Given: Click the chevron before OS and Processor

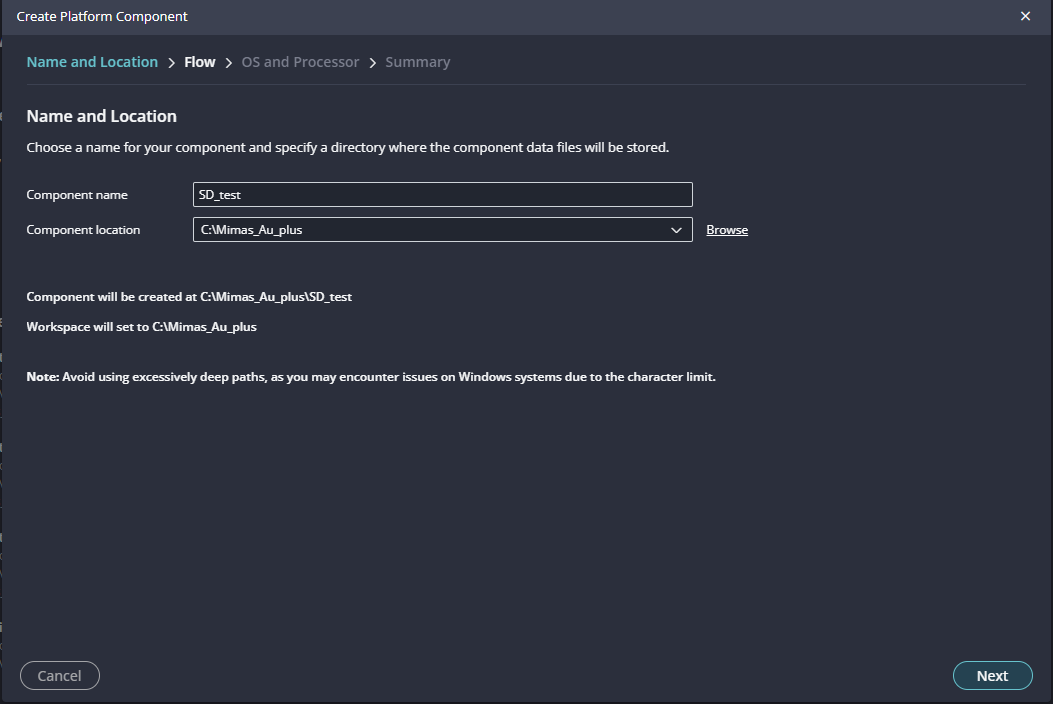Looking at the screenshot, I should coord(229,63).
